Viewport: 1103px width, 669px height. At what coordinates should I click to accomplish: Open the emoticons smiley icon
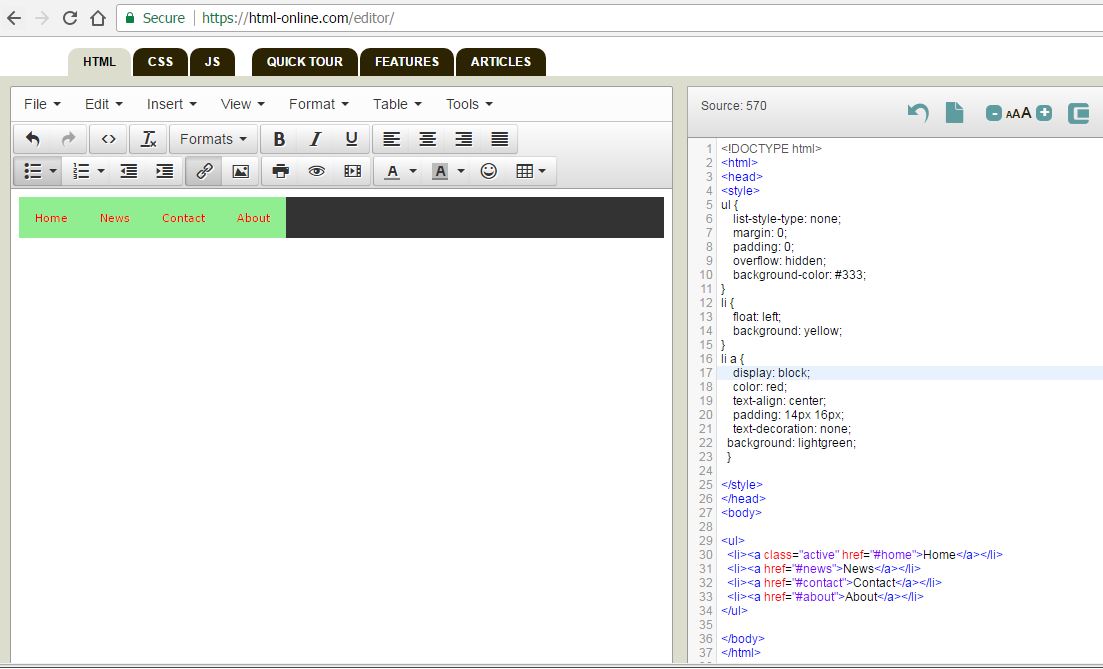pos(488,171)
